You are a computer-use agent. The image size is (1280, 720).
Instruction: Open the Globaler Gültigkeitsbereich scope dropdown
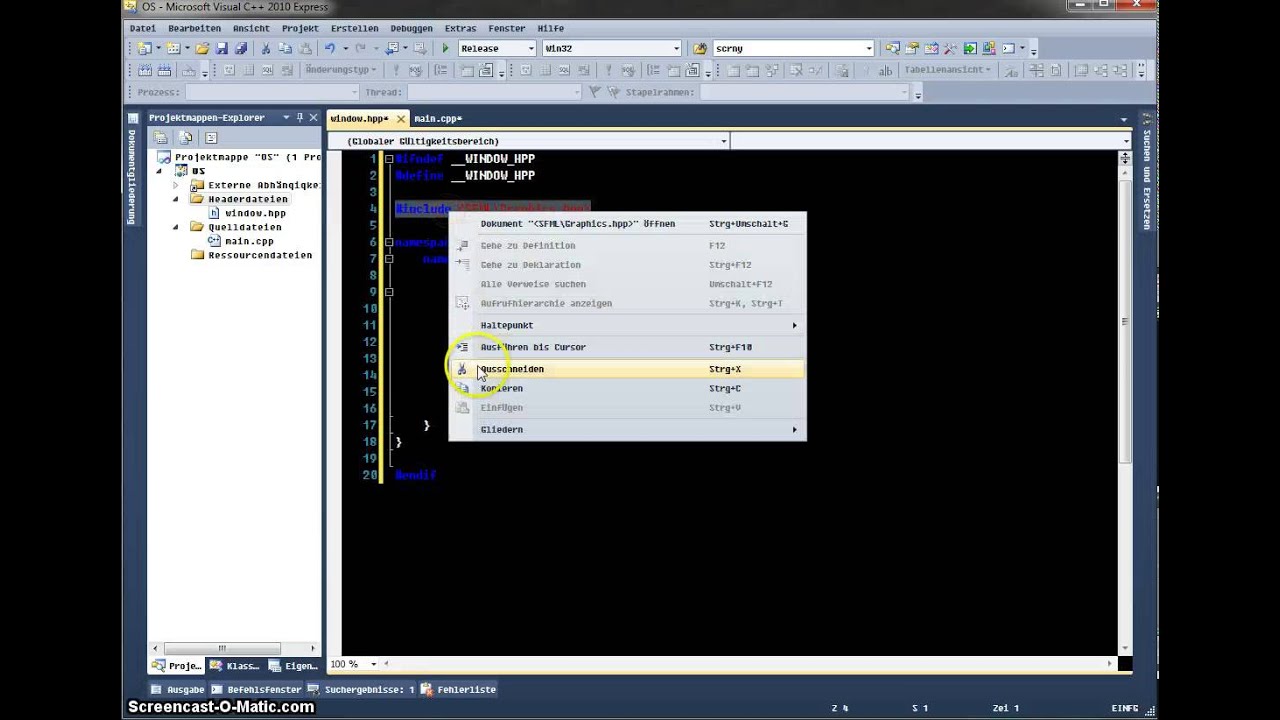coord(724,141)
